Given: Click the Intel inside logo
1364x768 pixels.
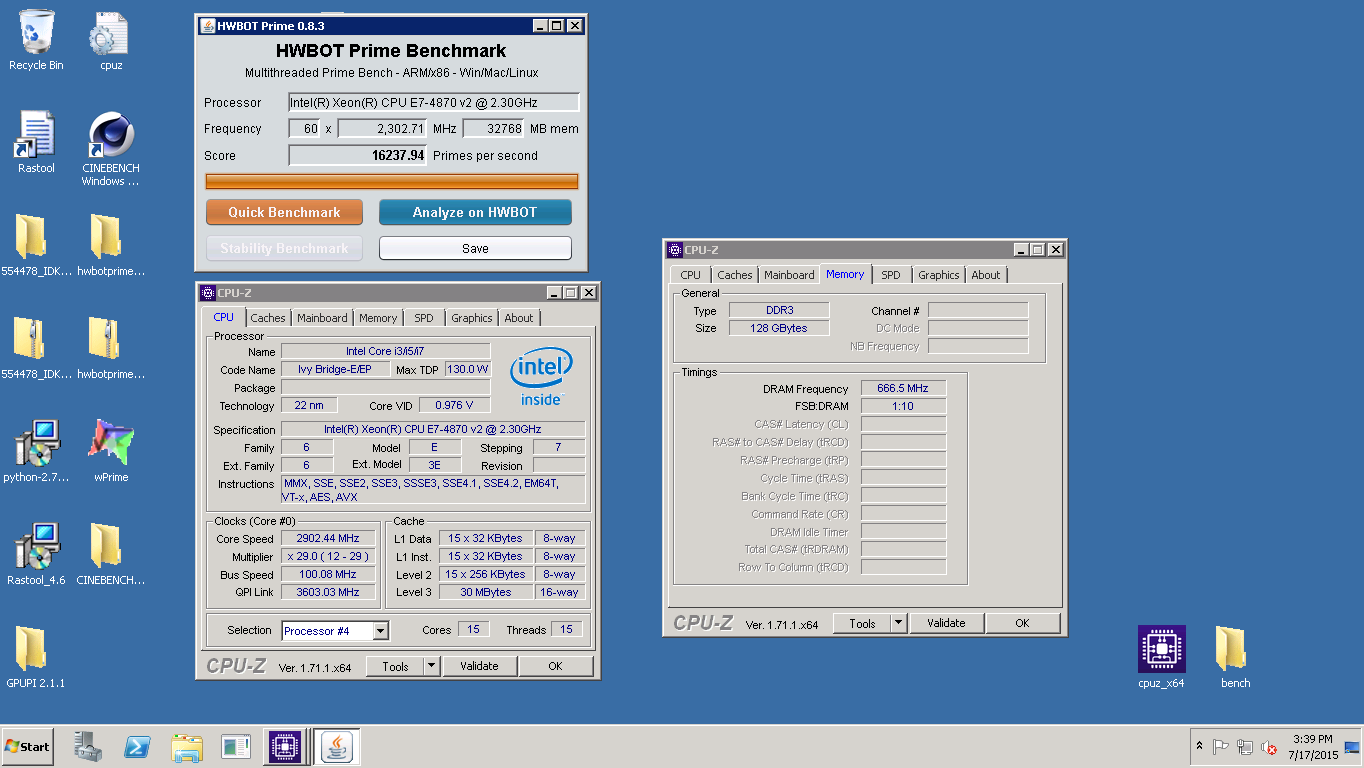Looking at the screenshot, I should pos(542,377).
